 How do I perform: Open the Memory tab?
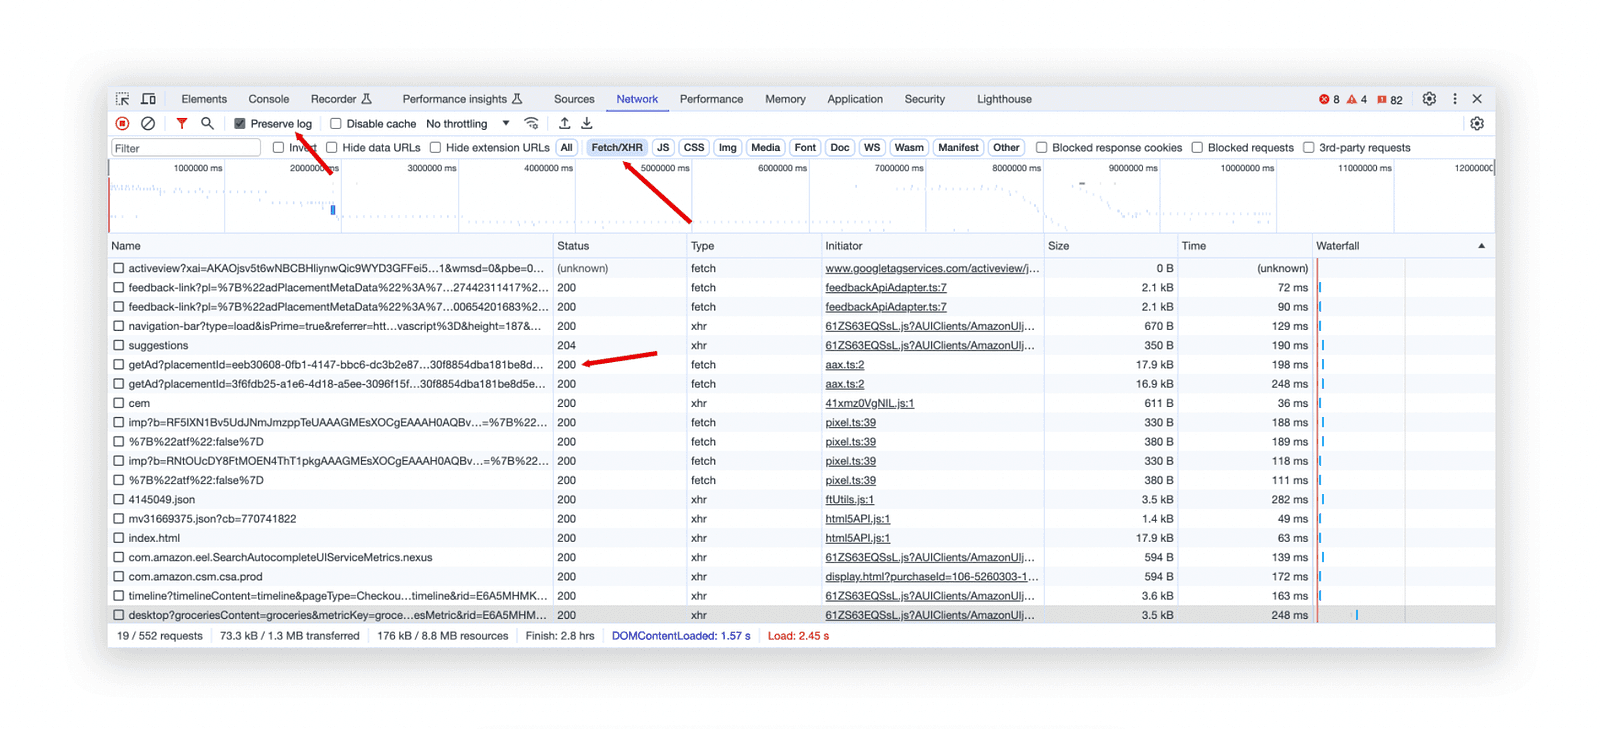pos(785,99)
